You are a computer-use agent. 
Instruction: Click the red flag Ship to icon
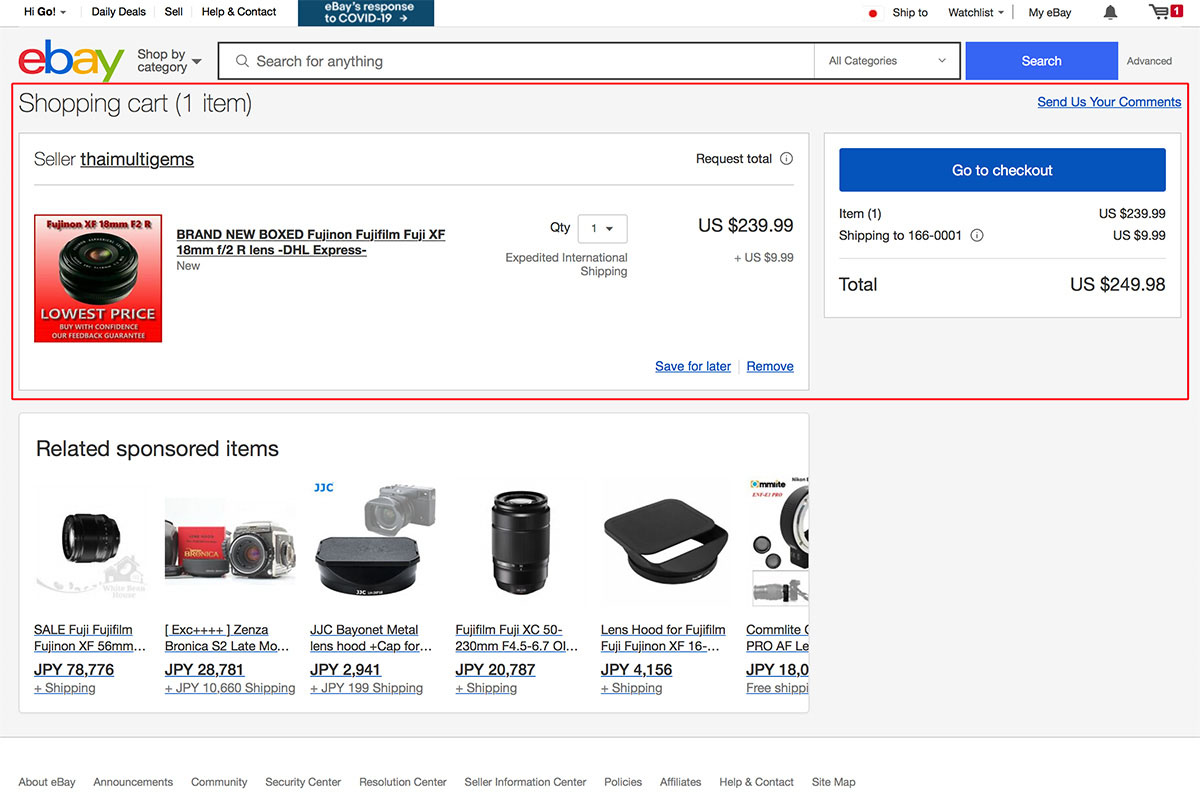873,13
